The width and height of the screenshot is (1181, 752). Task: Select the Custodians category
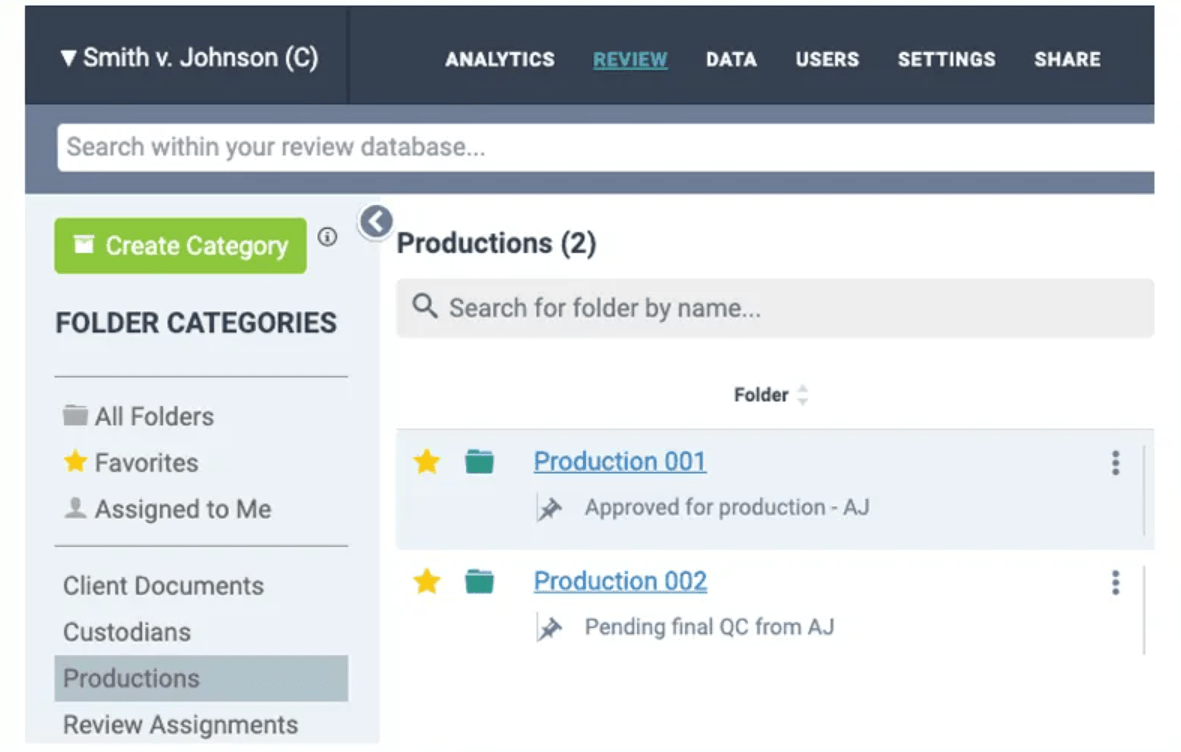pos(127,631)
